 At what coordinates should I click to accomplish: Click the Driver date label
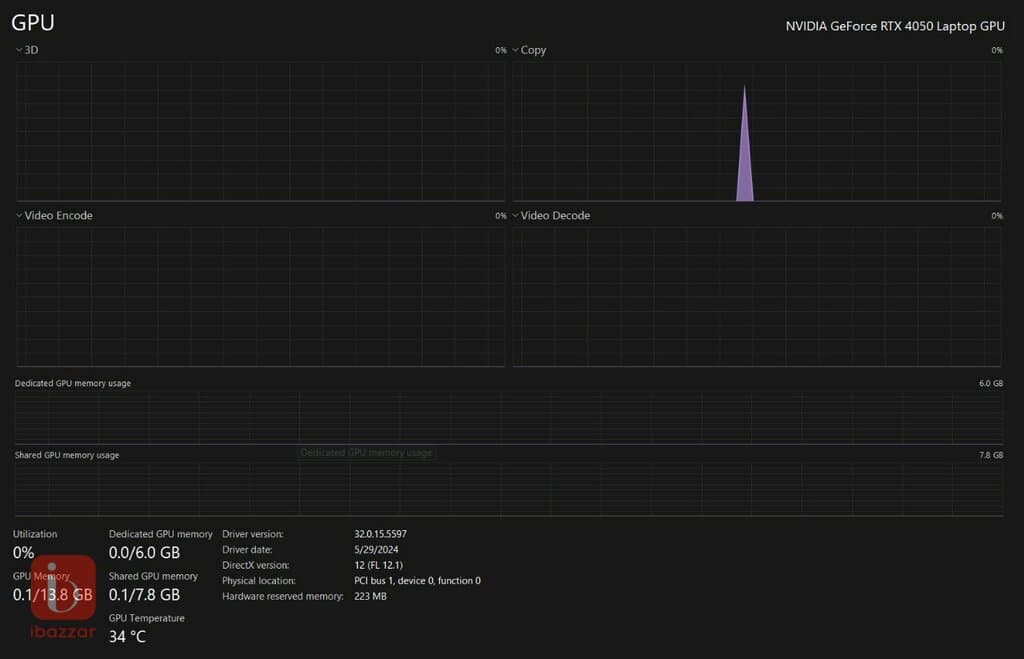point(247,550)
